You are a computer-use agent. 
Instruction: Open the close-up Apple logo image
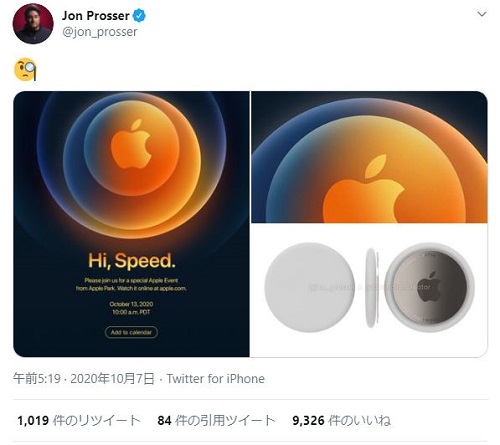pyautogui.click(x=369, y=157)
